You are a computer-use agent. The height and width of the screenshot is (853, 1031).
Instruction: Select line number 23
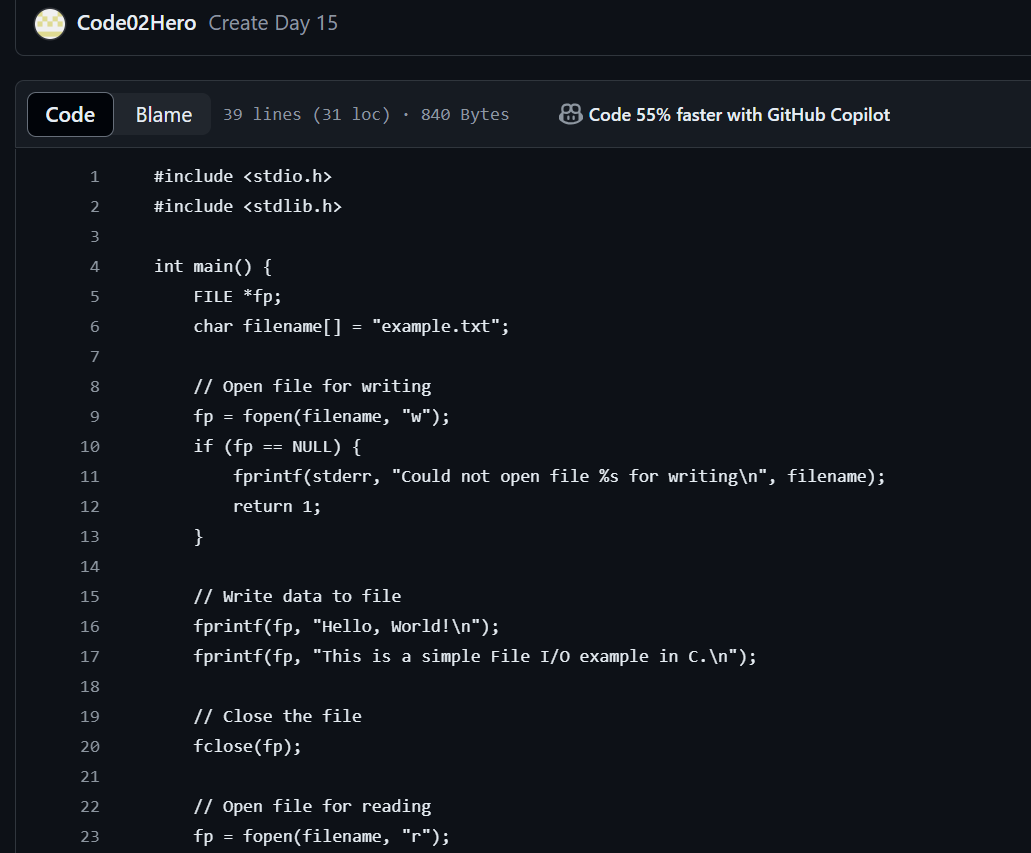click(89, 837)
